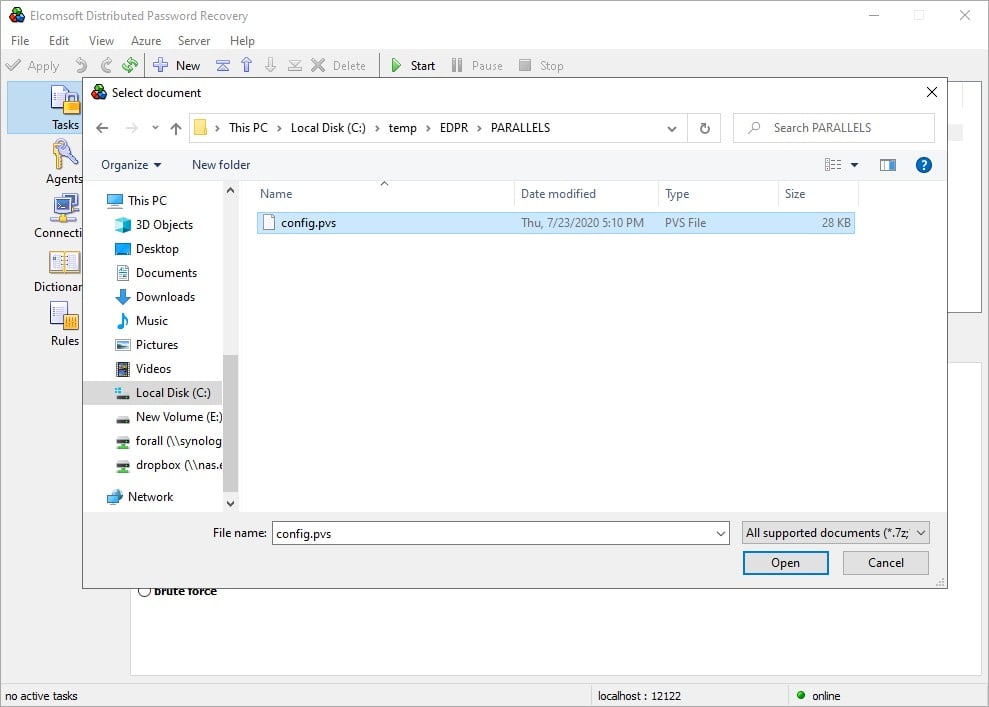
Task: Open the Organize dropdown menu
Action: pyautogui.click(x=131, y=165)
